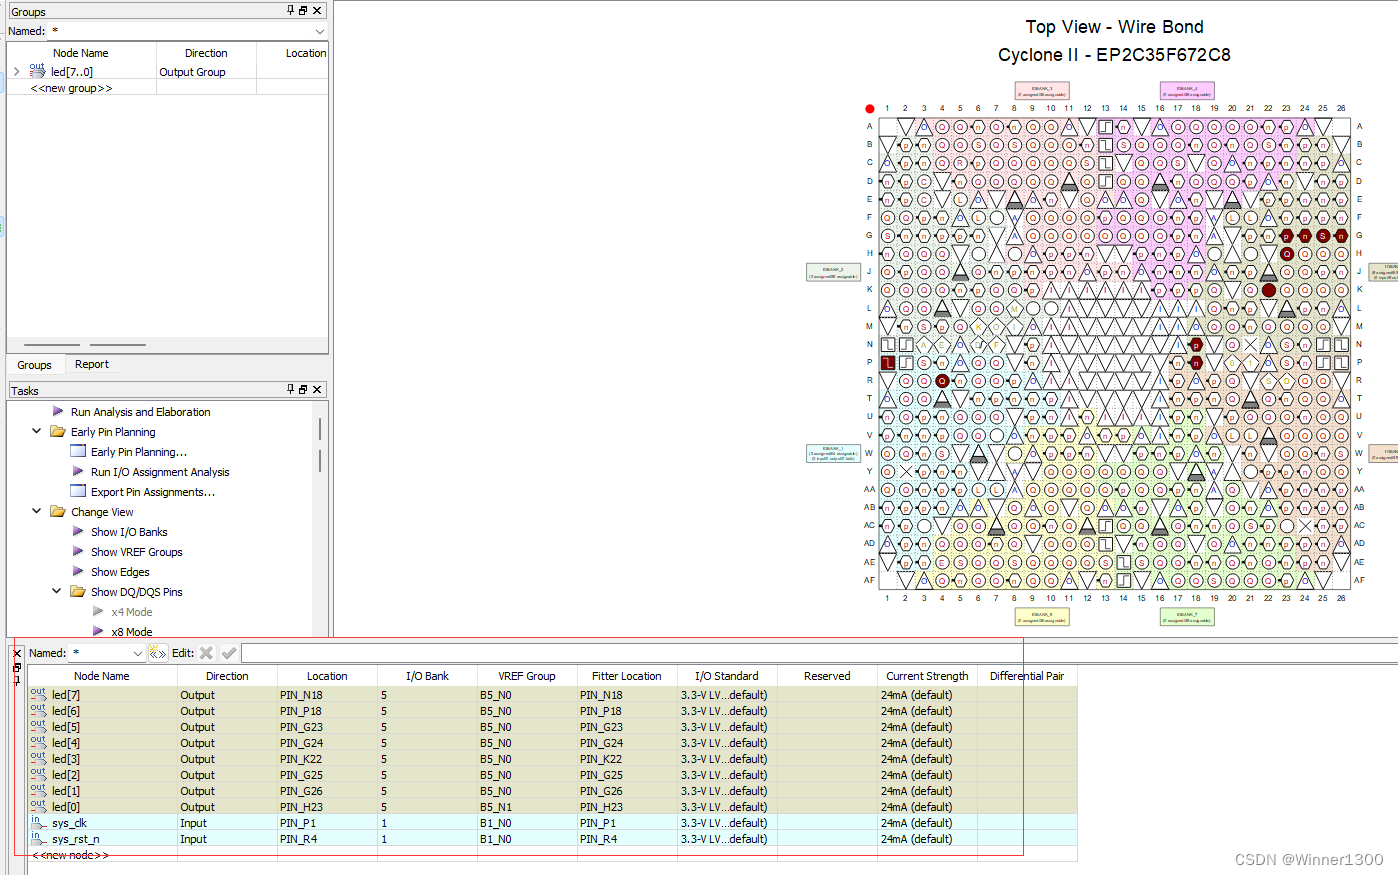Select assigned pin P1 in the package view
This screenshot has width=1398, height=875.
tap(887, 362)
